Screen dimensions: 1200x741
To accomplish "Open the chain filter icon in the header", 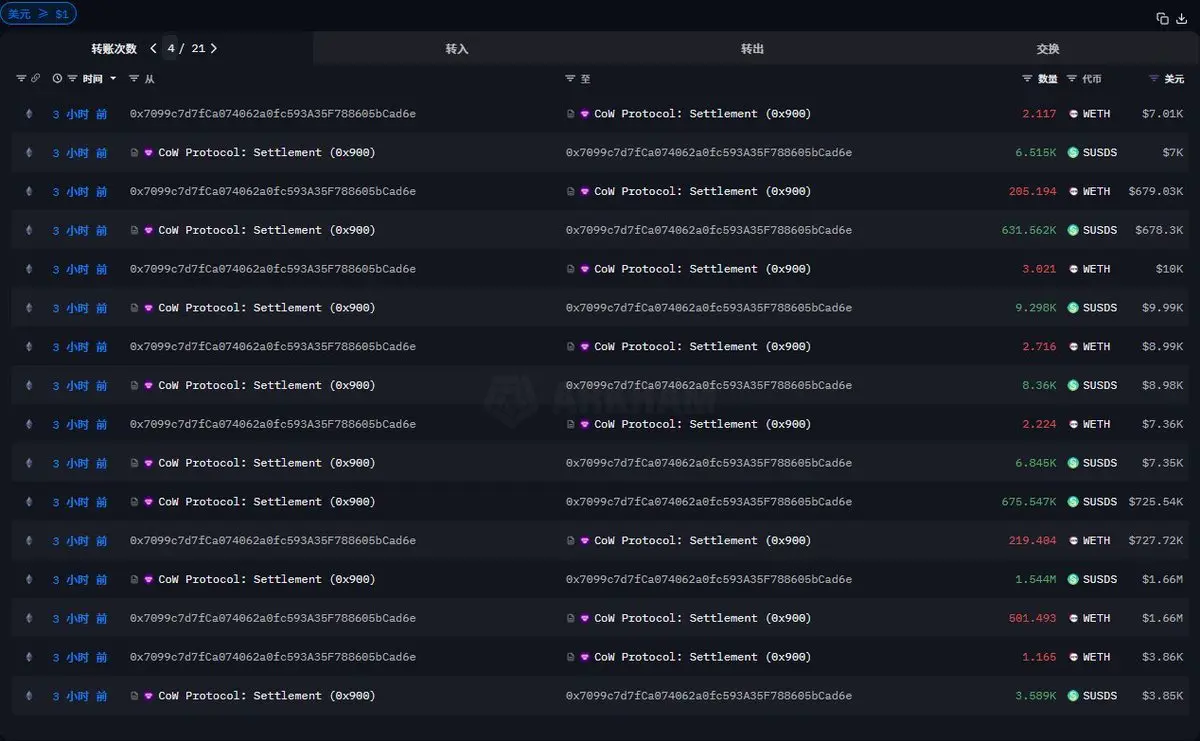I will click(x=21, y=78).
